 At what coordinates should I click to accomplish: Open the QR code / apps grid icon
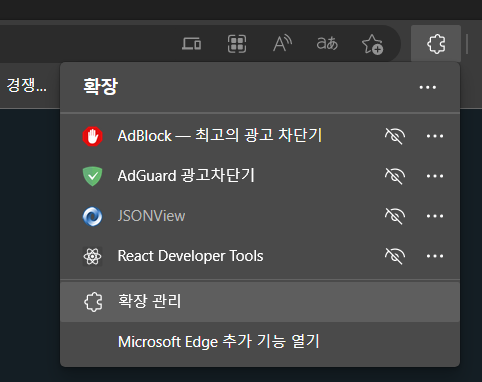pyautogui.click(x=237, y=44)
